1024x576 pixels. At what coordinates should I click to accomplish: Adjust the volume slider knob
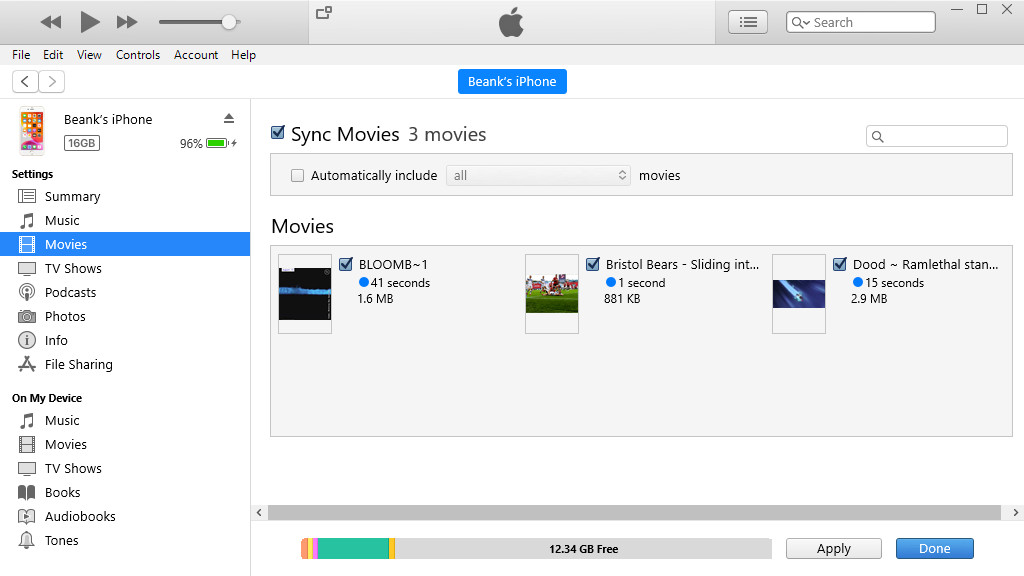229,22
